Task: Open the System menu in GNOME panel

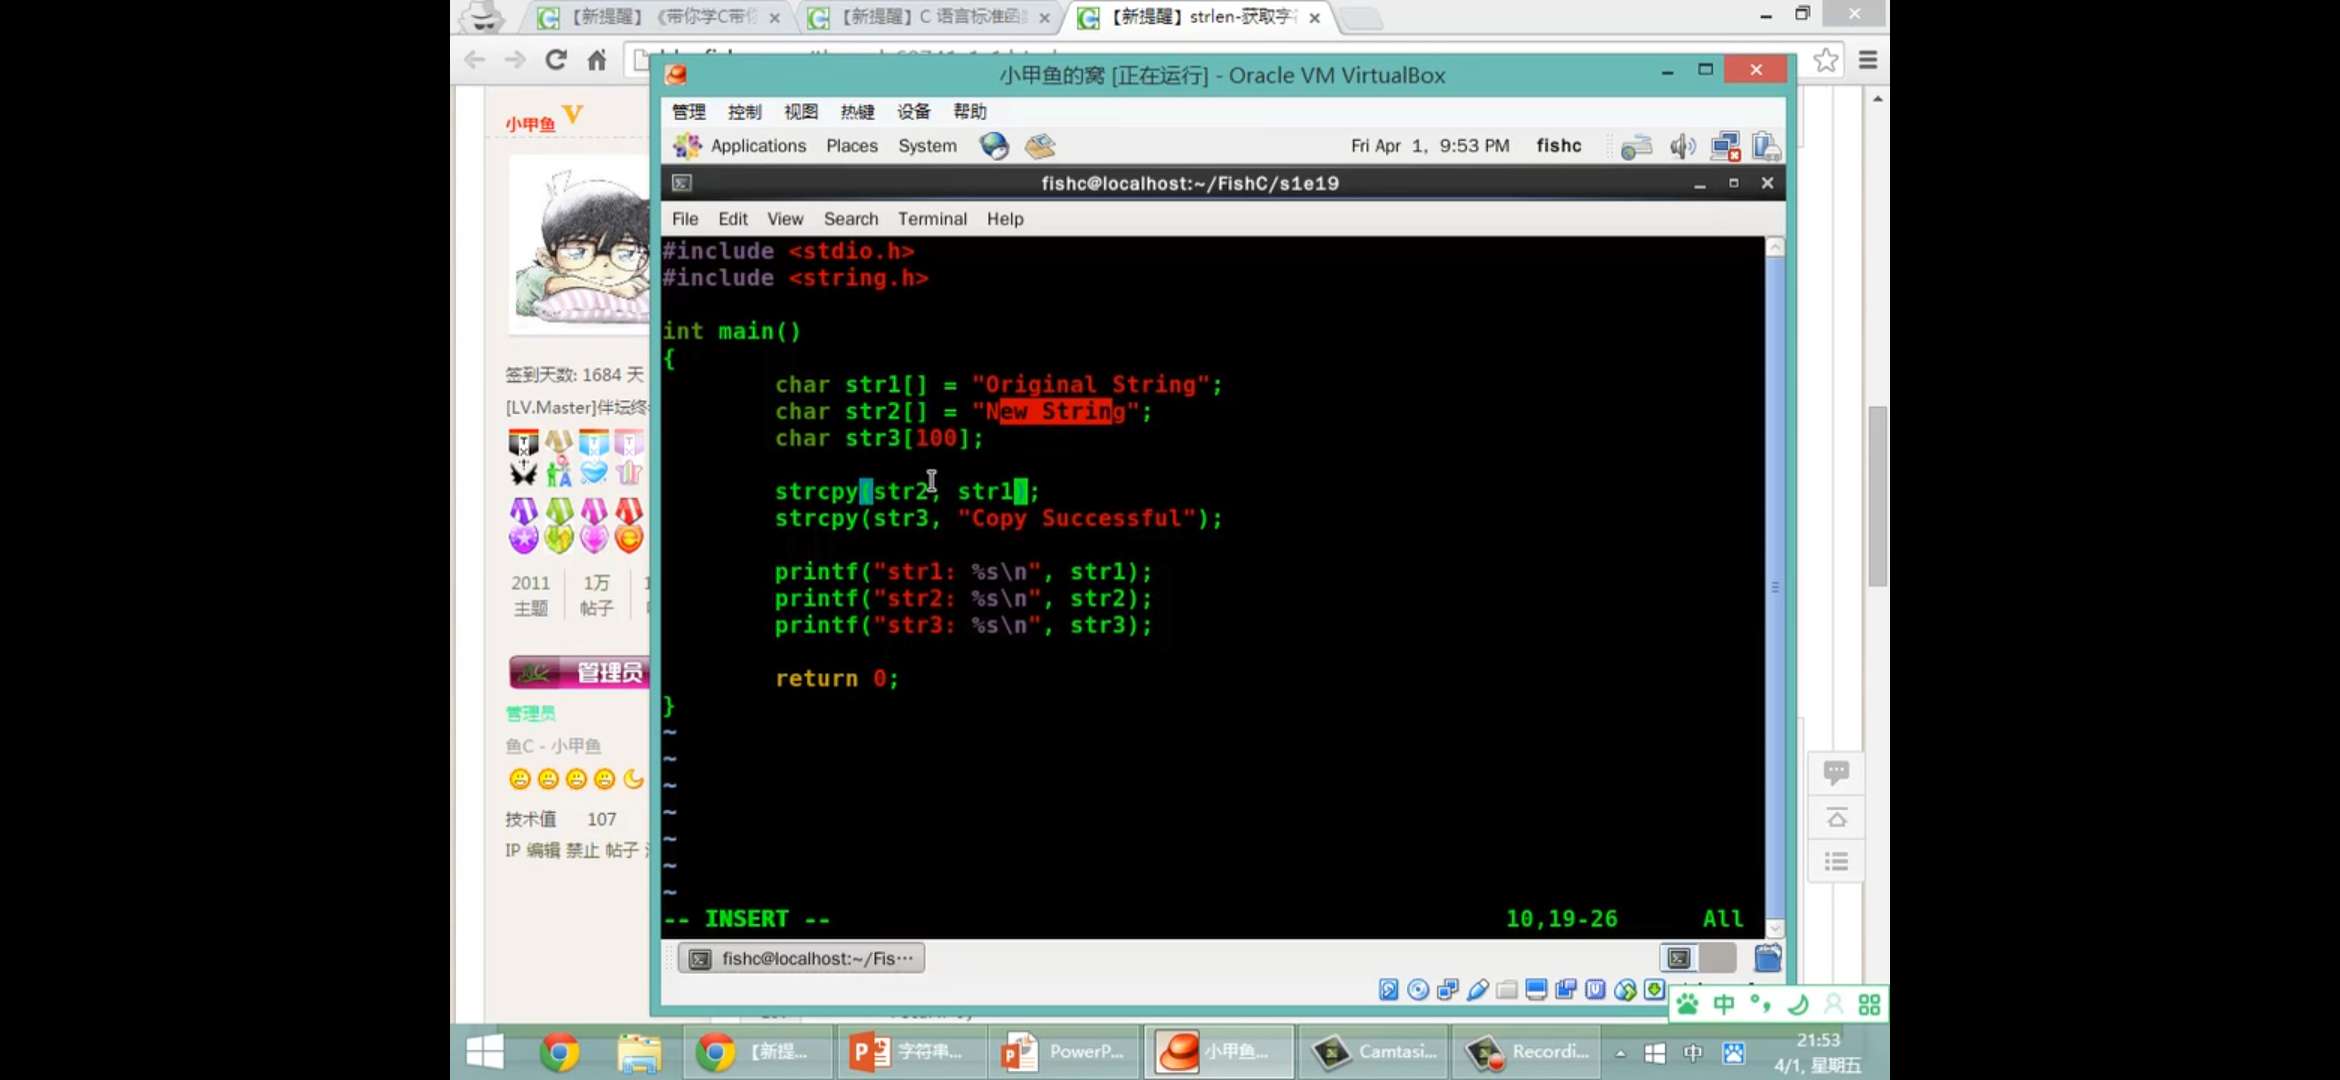Action: coord(927,146)
